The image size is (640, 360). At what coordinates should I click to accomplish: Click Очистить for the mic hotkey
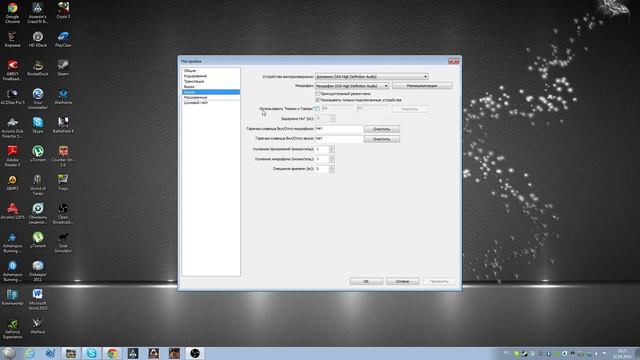(x=382, y=129)
